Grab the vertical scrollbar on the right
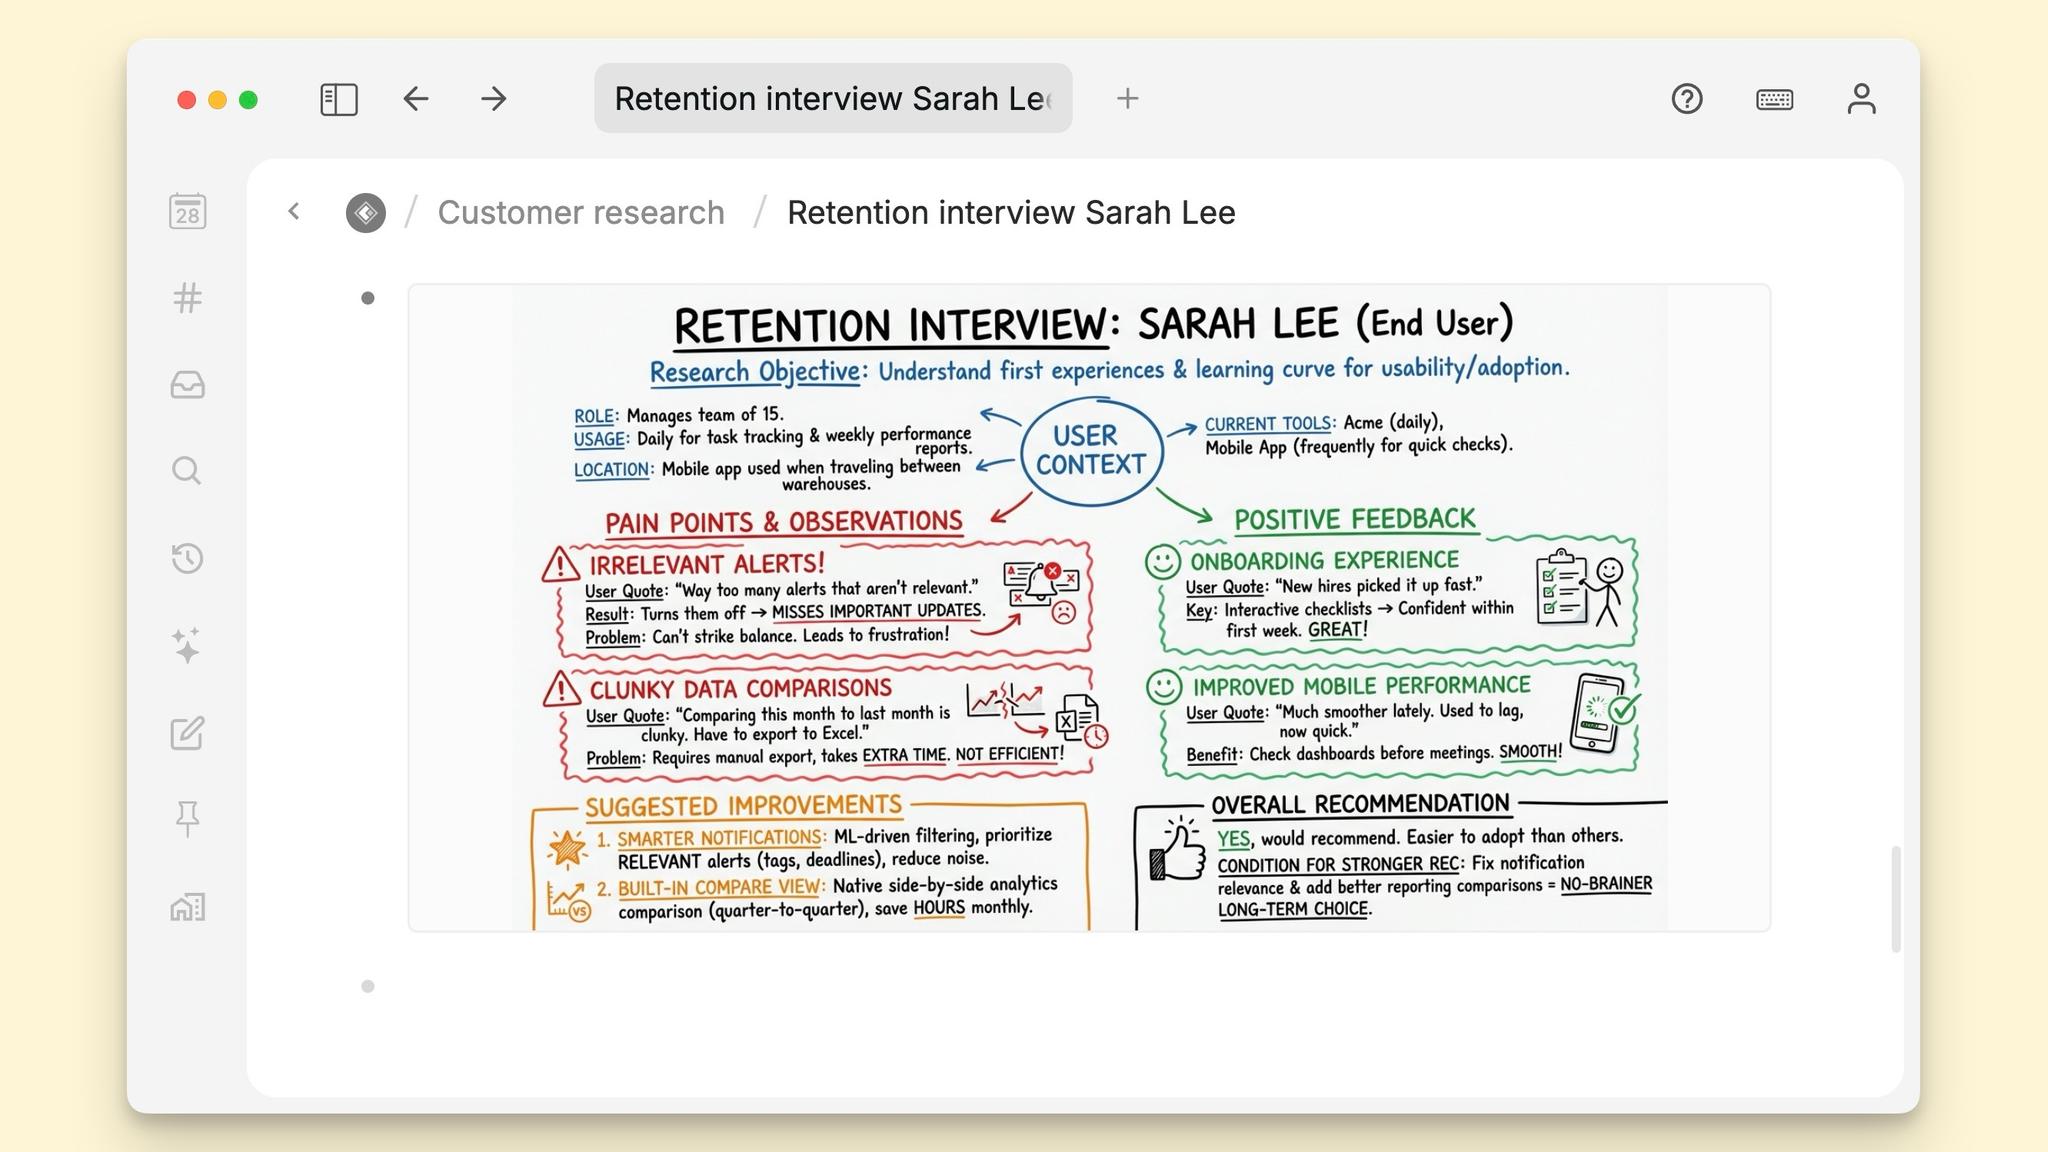Viewport: 2048px width, 1152px height. click(x=1895, y=899)
